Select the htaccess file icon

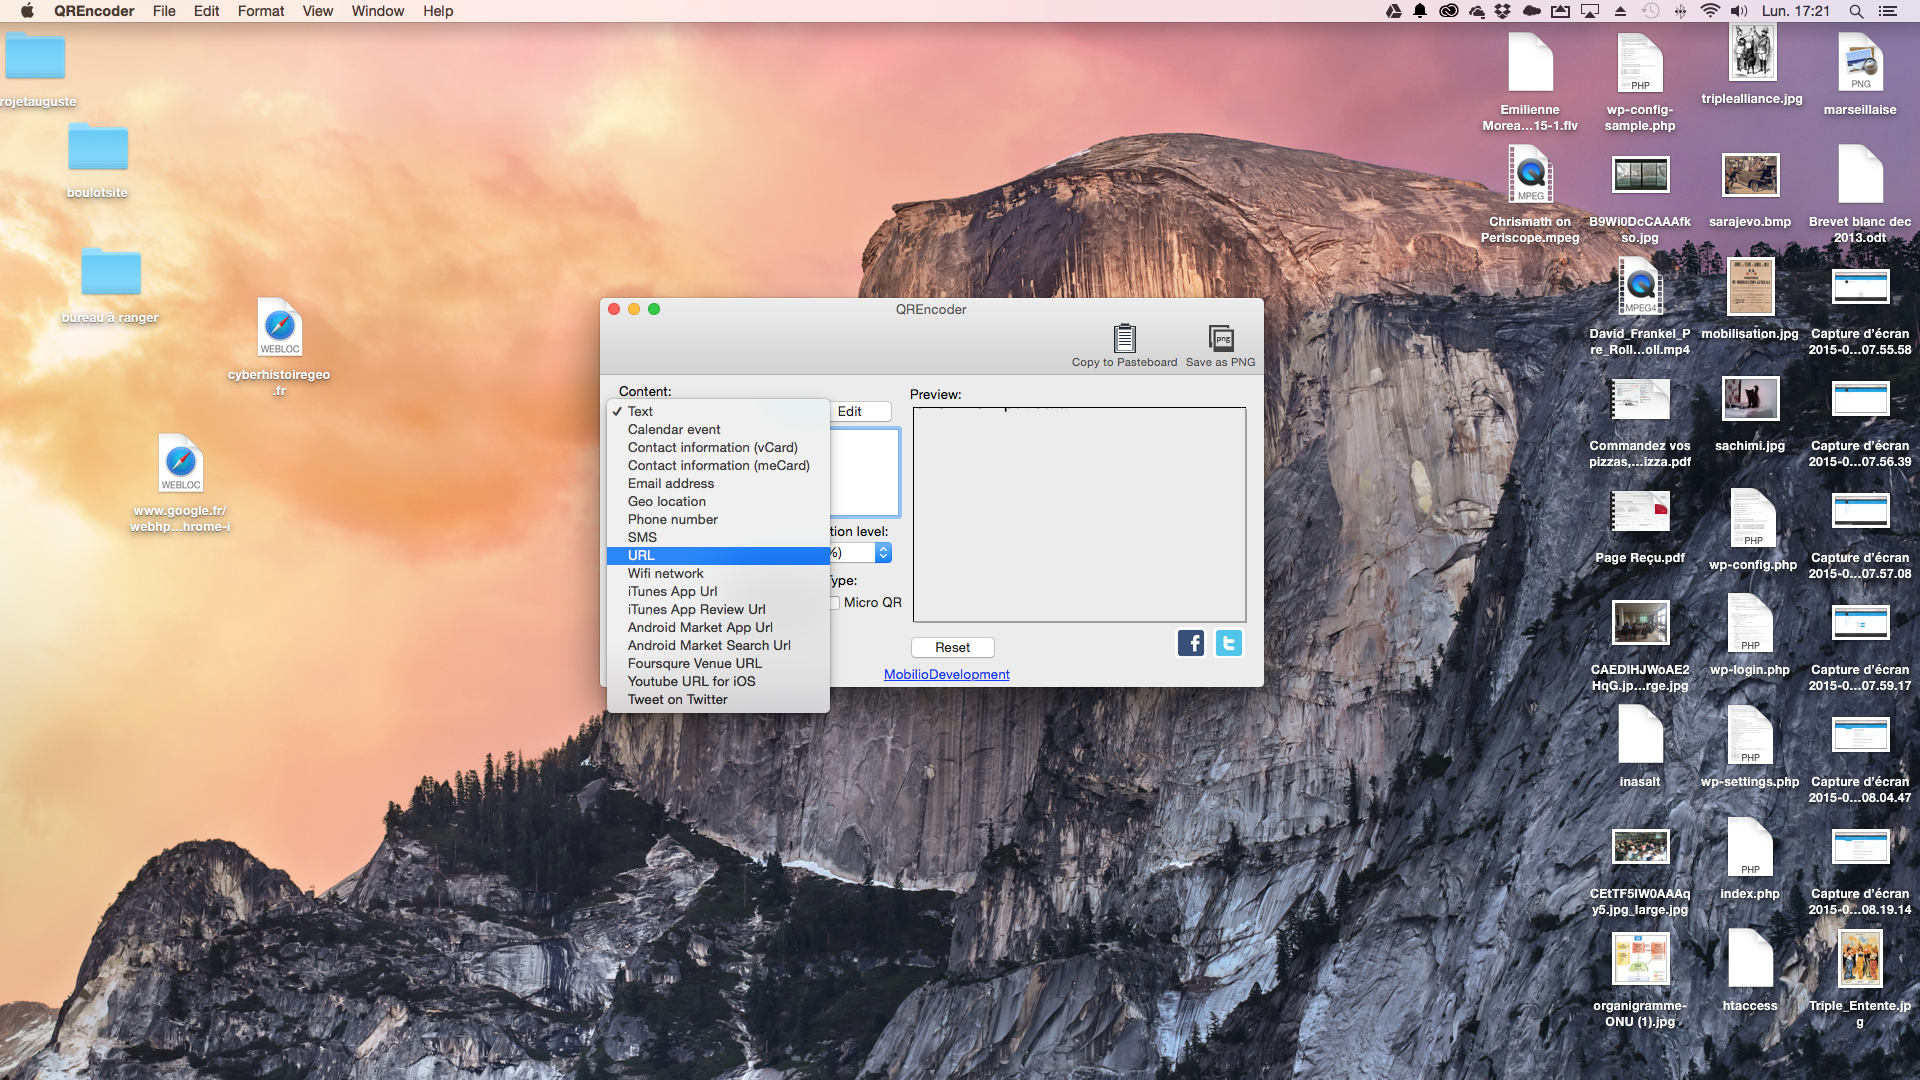1750,959
